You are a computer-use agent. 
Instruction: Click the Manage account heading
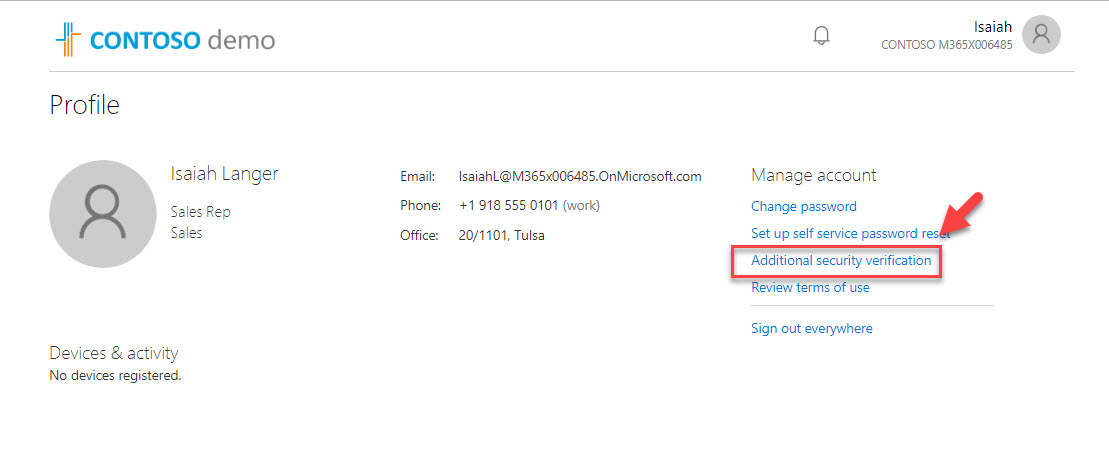coord(813,175)
